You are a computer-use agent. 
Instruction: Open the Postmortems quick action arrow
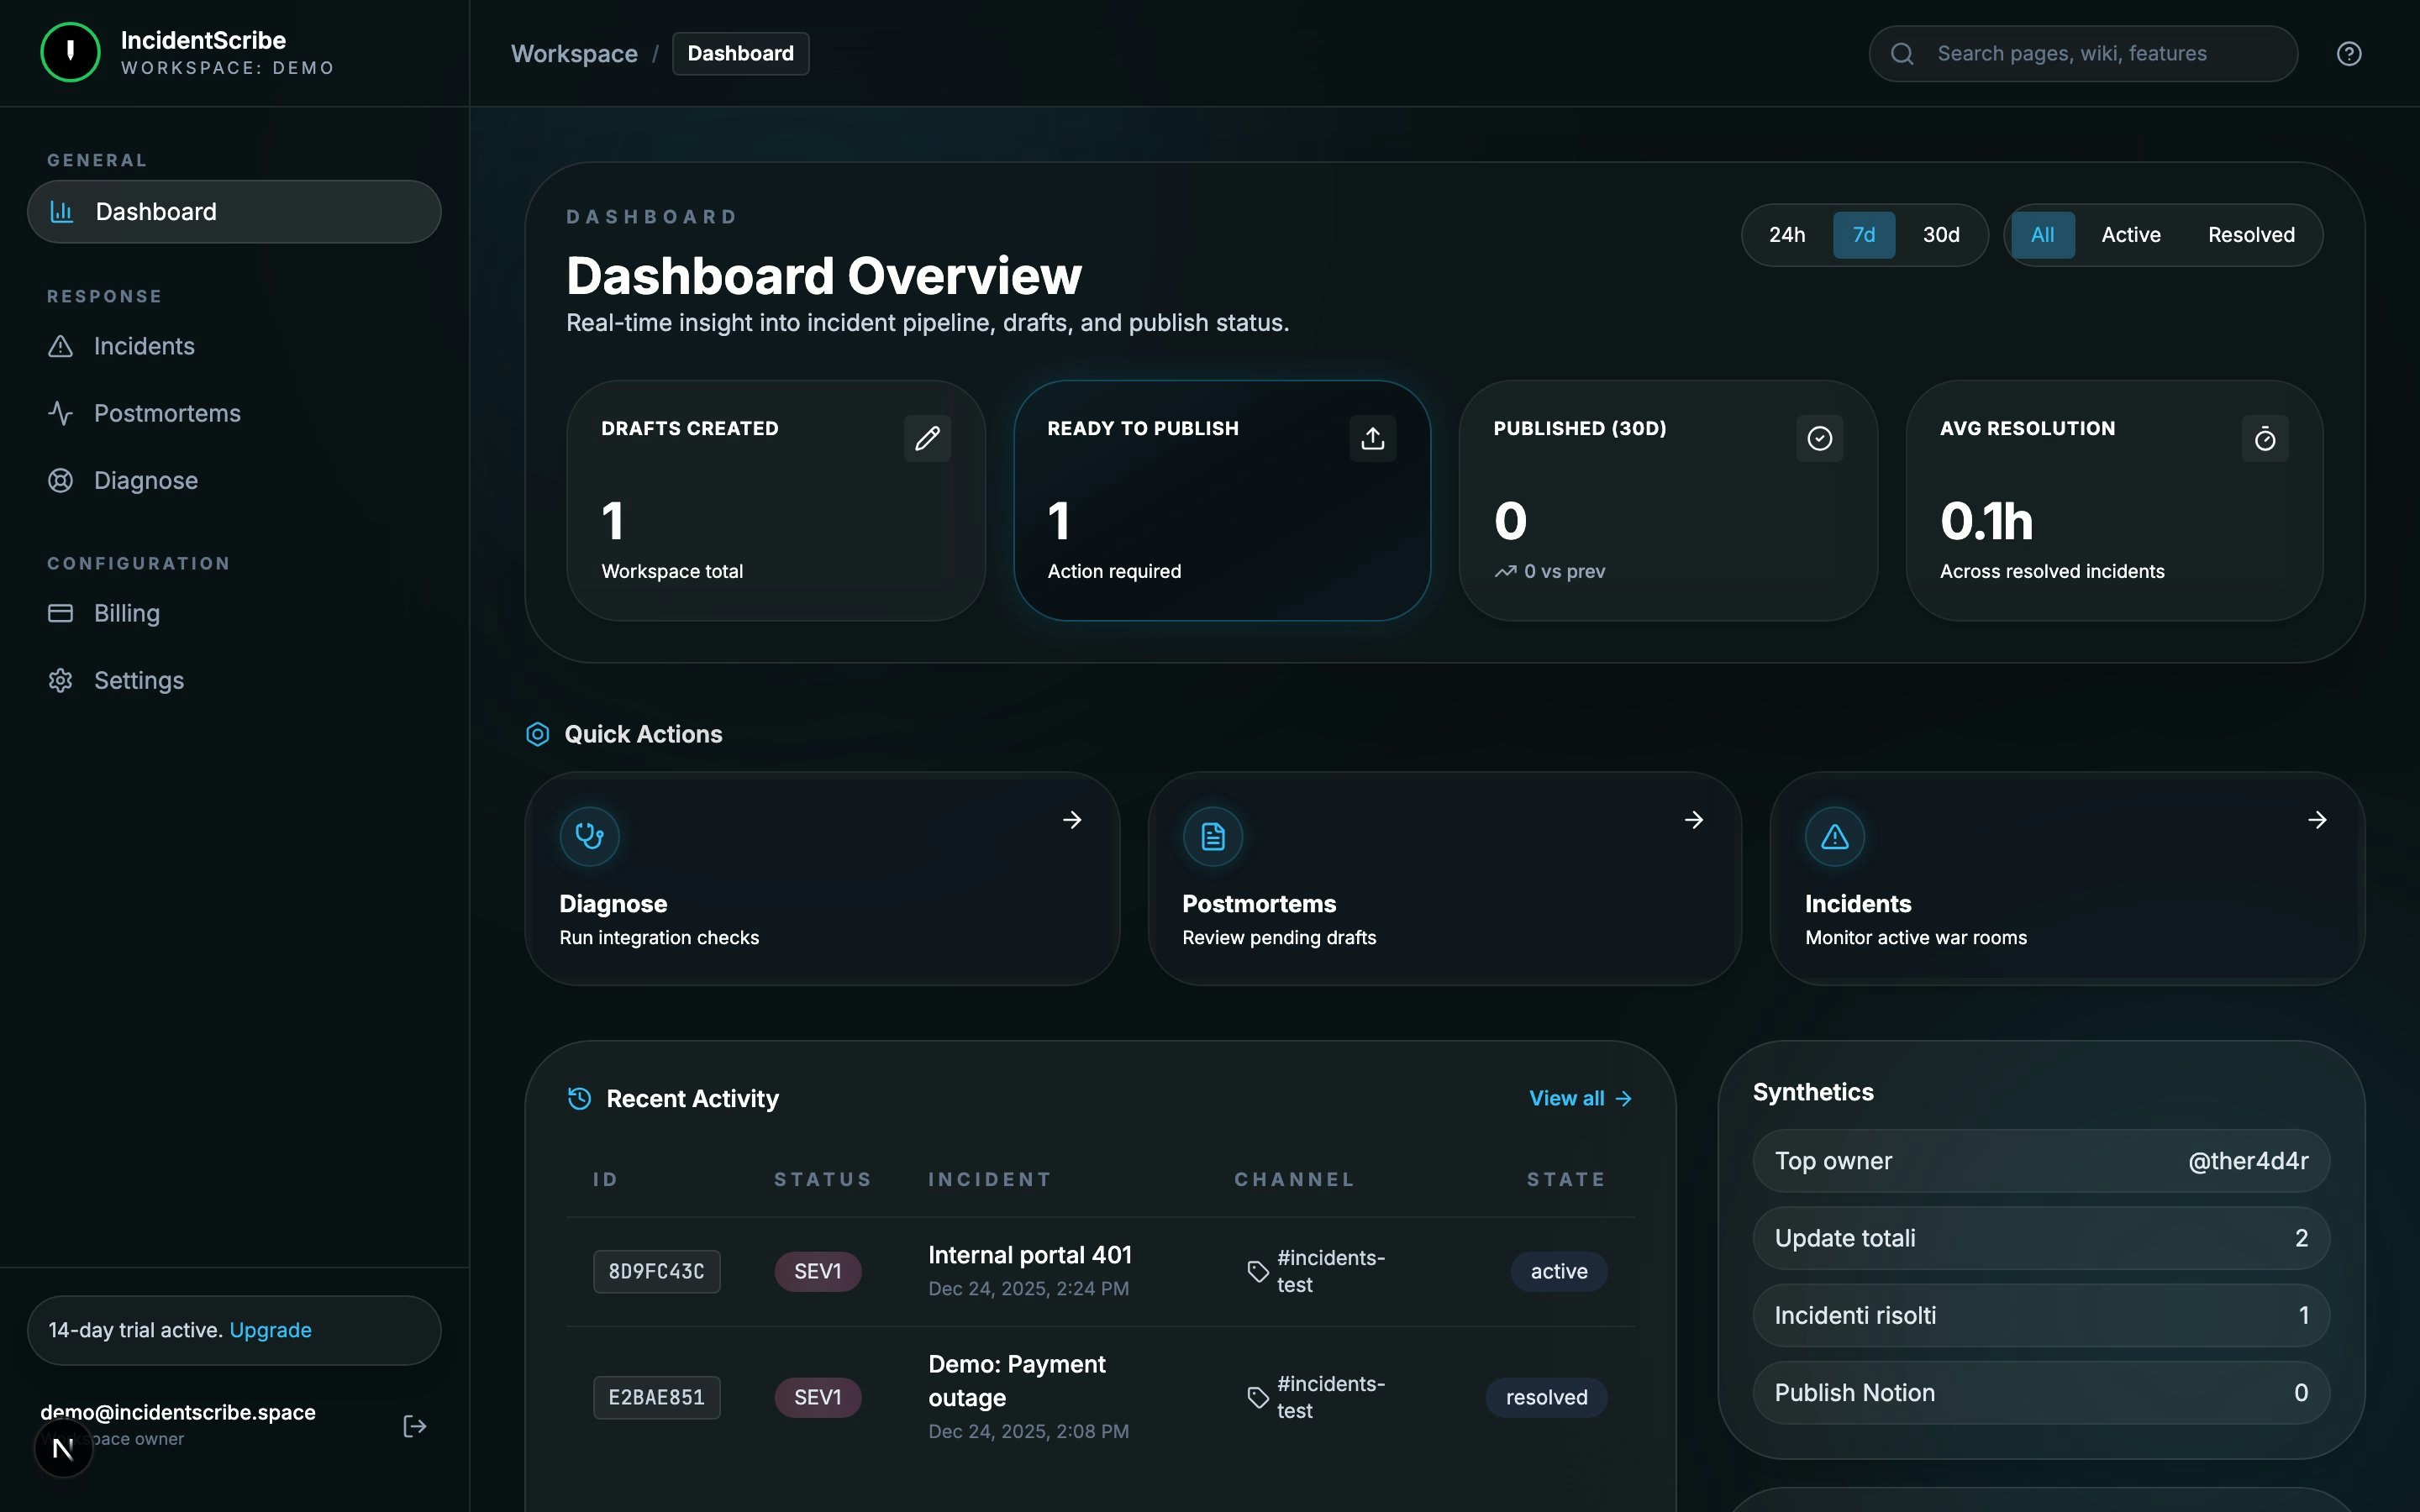1693,820
